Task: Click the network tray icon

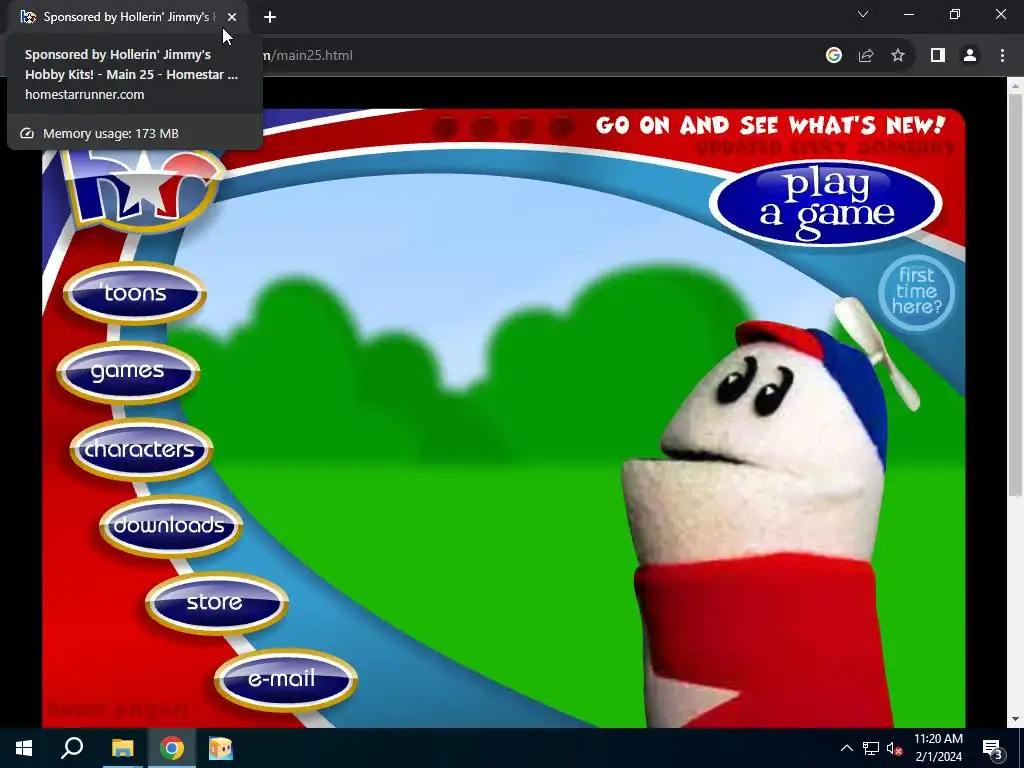Action: click(871, 748)
